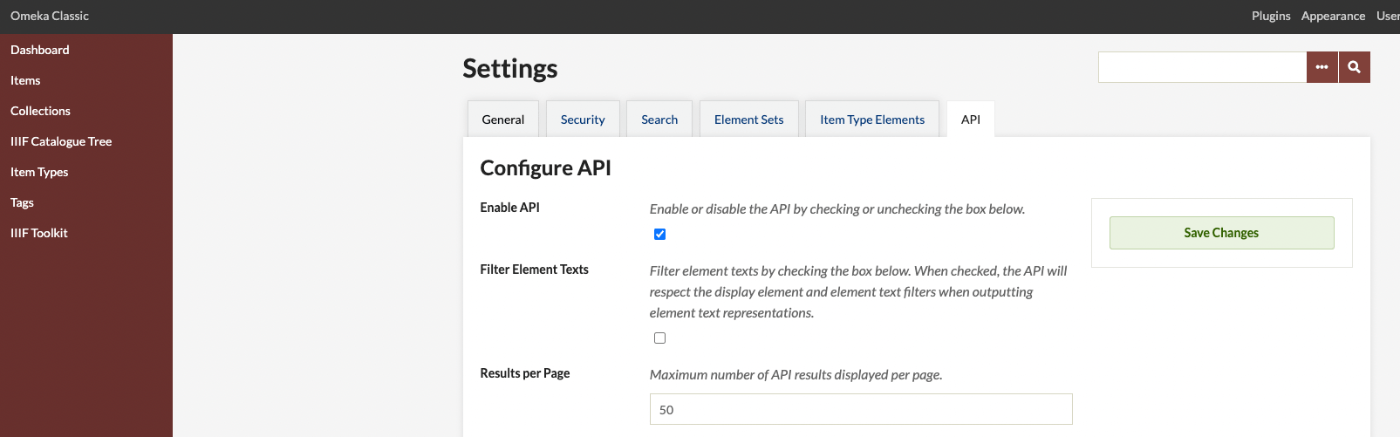Image resolution: width=1400 pixels, height=437 pixels.
Task: Open advanced search options ellipsis button
Action: coord(1322,67)
